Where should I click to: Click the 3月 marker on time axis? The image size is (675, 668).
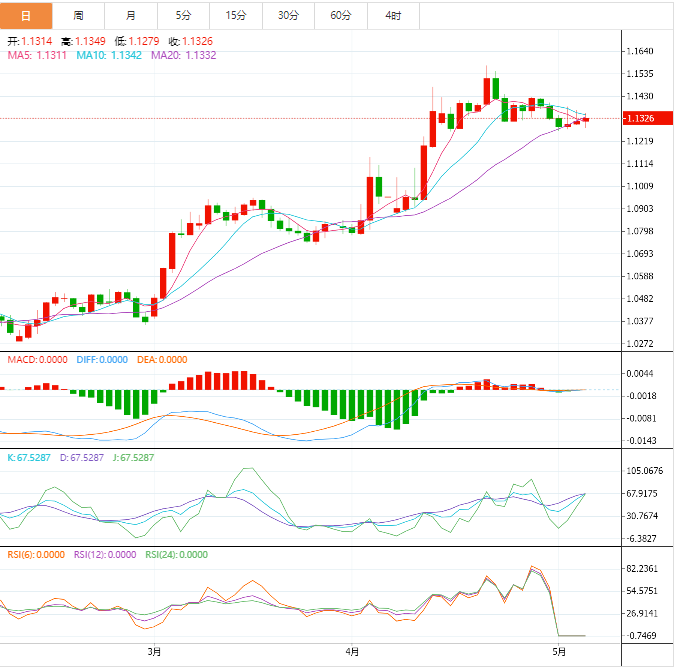154,652
